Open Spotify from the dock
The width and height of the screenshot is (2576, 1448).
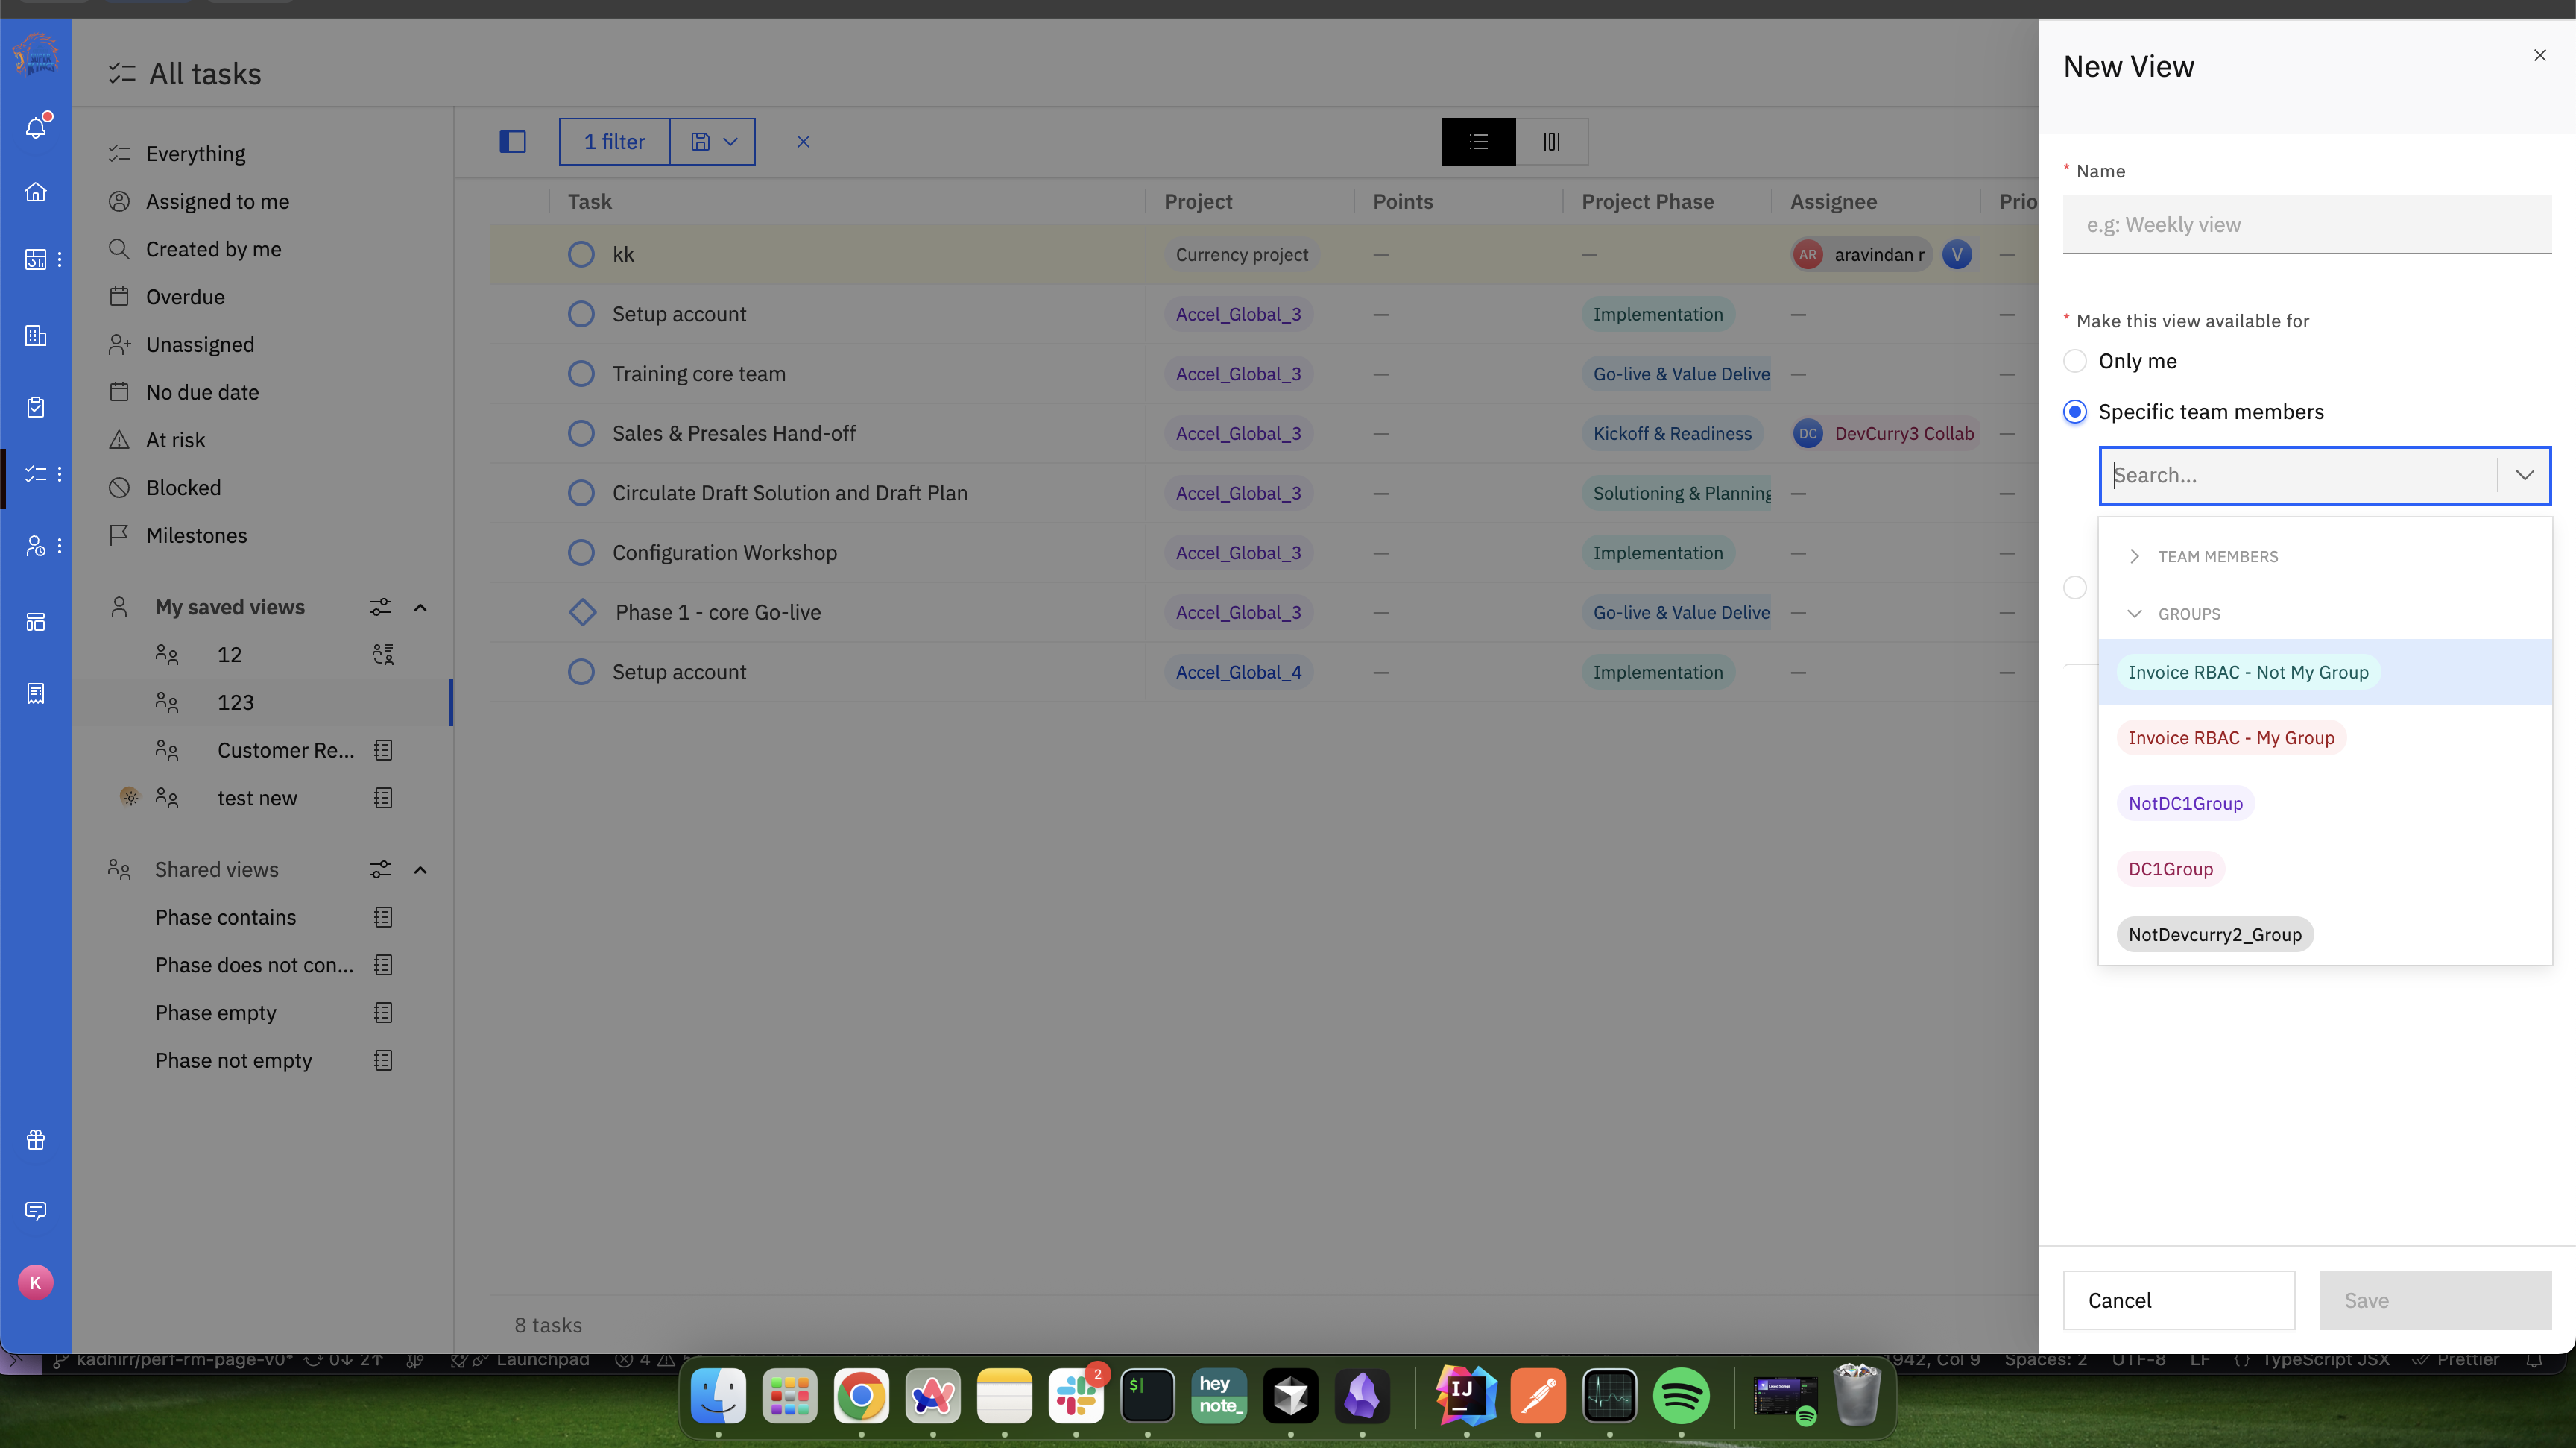coord(1681,1395)
